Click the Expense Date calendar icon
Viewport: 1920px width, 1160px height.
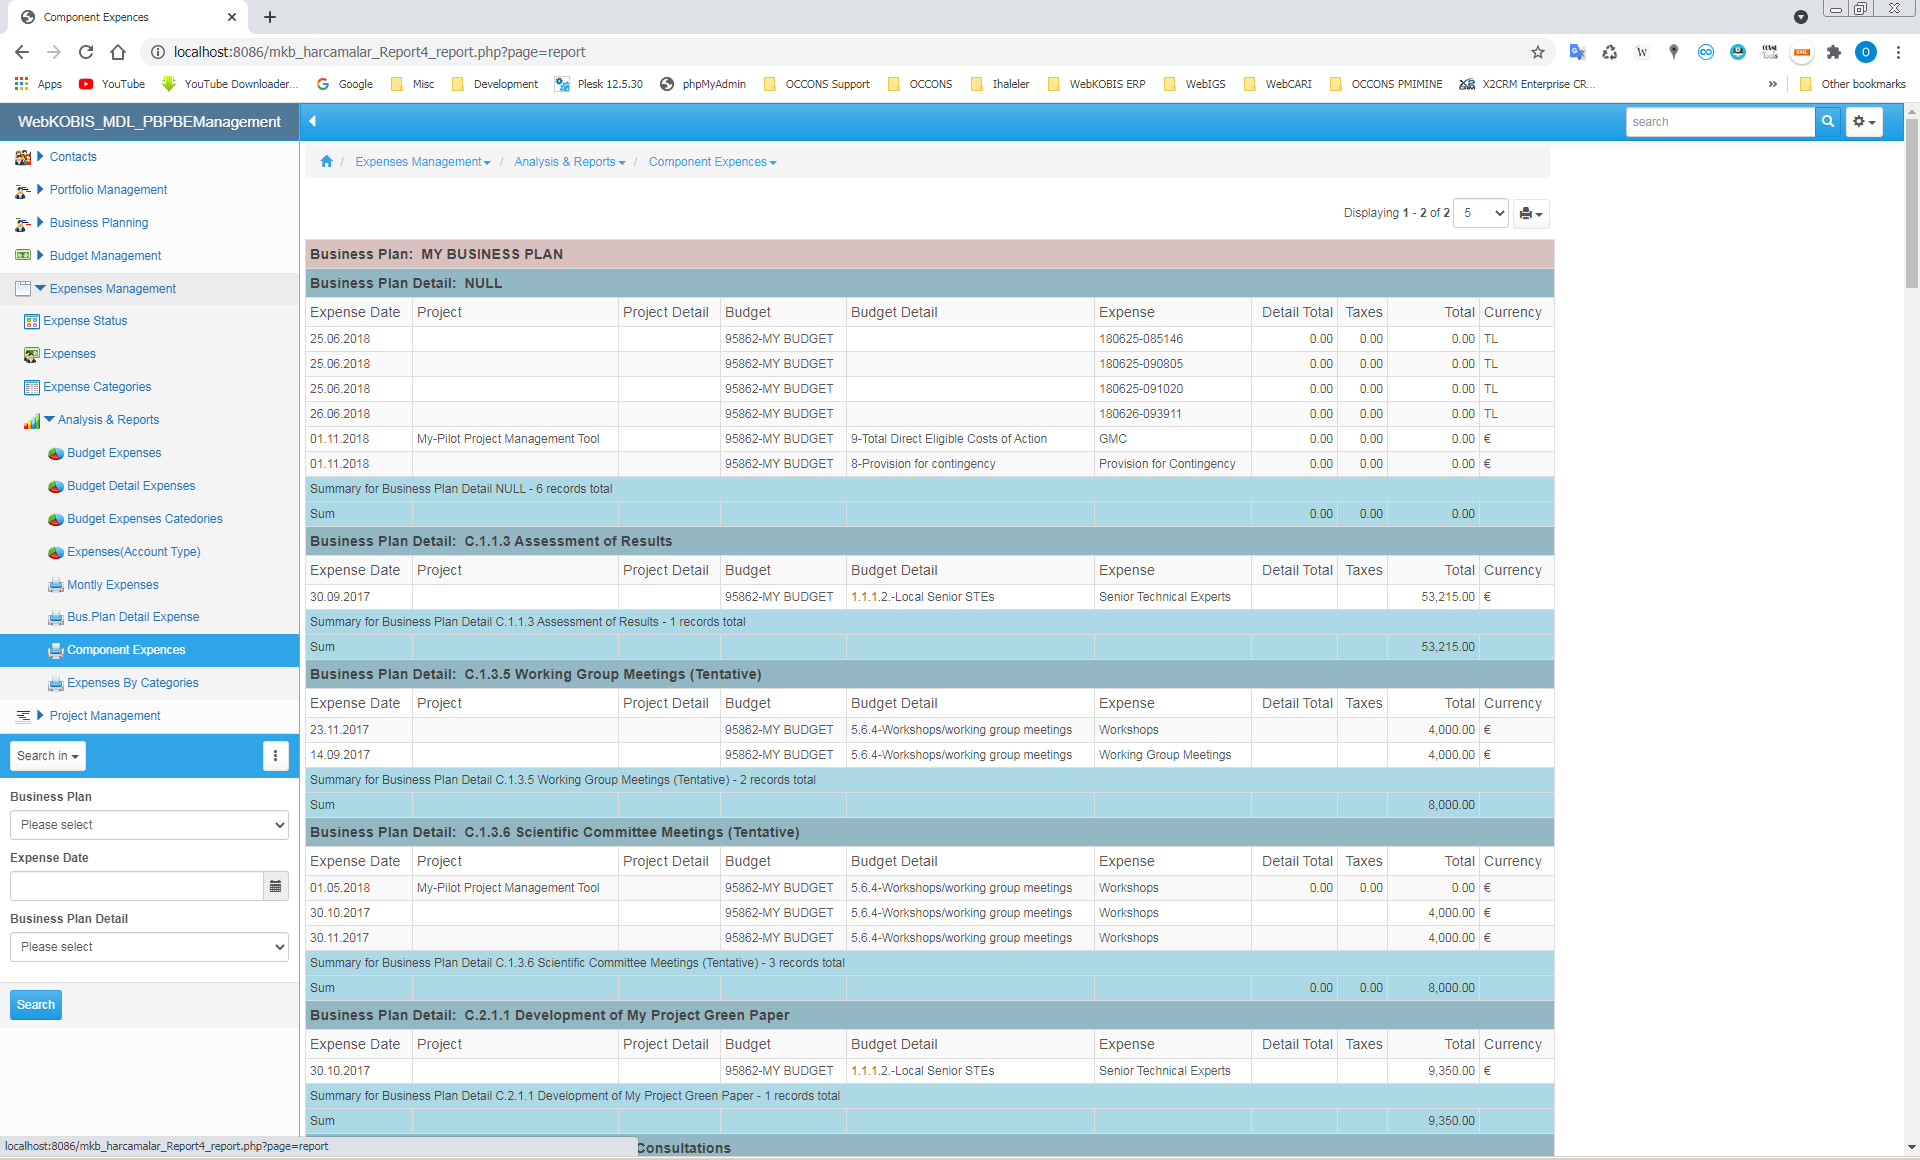276,886
